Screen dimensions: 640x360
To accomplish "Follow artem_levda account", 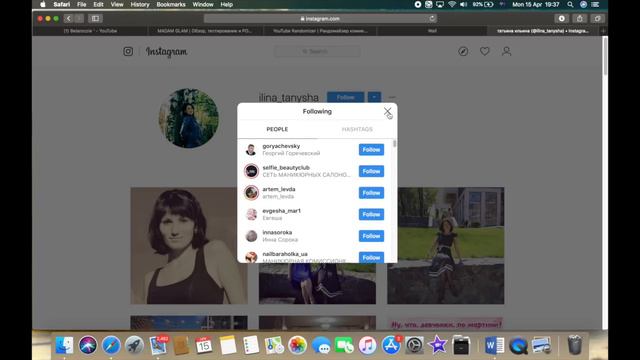I will click(x=371, y=193).
